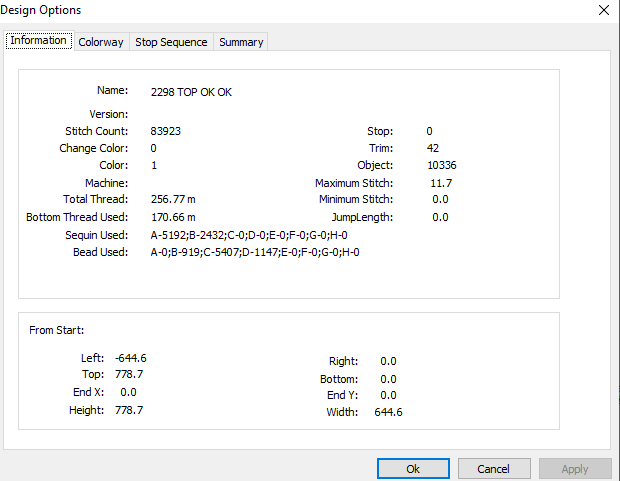The height and width of the screenshot is (481, 620).
Task: Click the Width value 644.6
Action: [x=388, y=412]
